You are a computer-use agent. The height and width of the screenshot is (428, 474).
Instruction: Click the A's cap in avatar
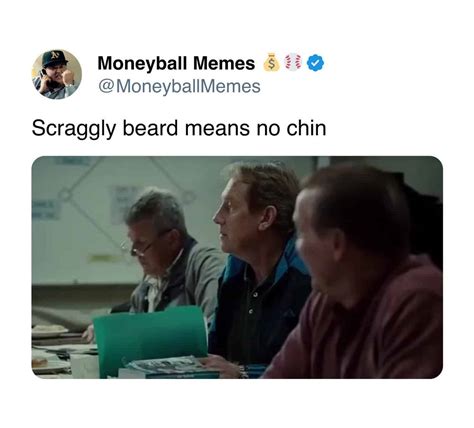(55, 59)
